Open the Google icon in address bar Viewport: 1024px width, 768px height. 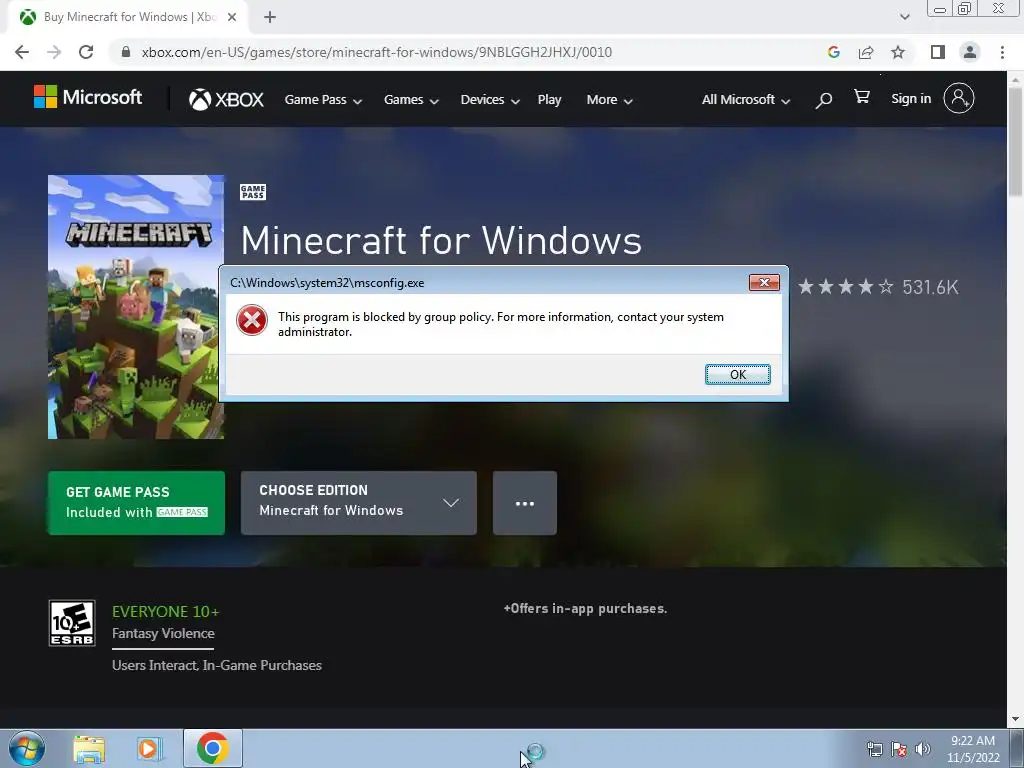coord(833,52)
